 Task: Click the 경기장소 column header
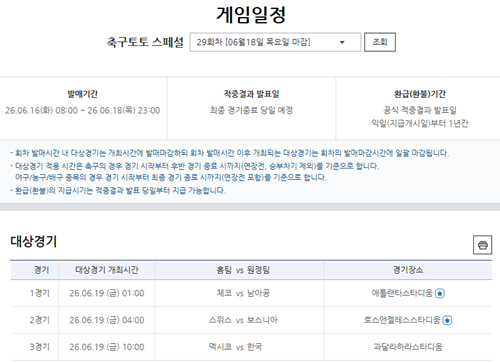(x=408, y=270)
